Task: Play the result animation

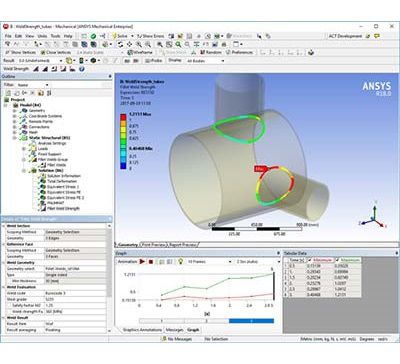Action: 142,262
